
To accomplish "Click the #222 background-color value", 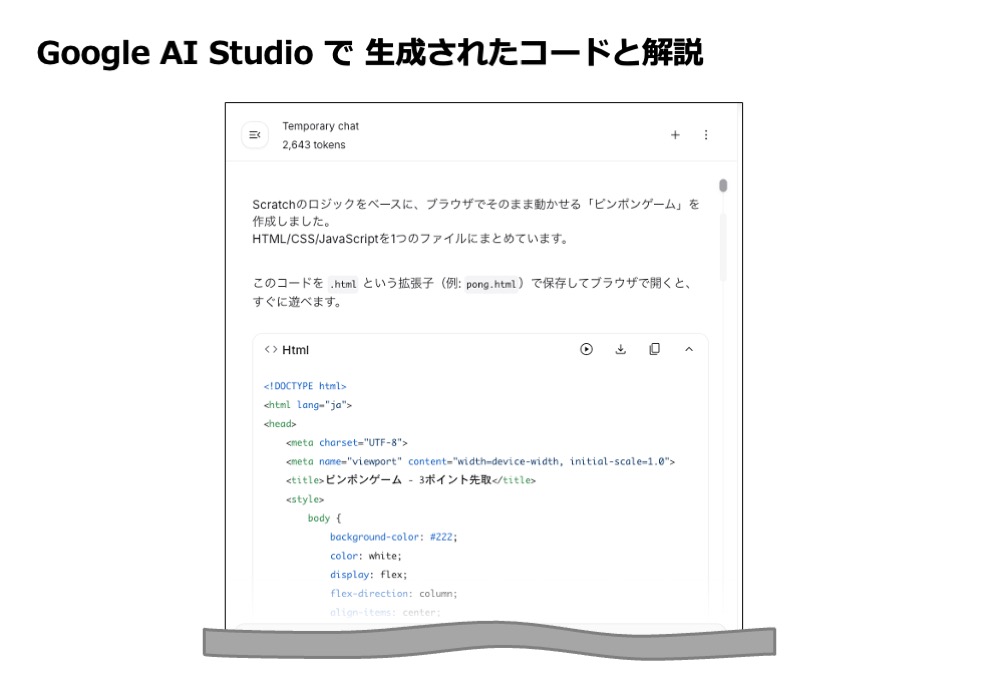I will pyautogui.click(x=443, y=537).
